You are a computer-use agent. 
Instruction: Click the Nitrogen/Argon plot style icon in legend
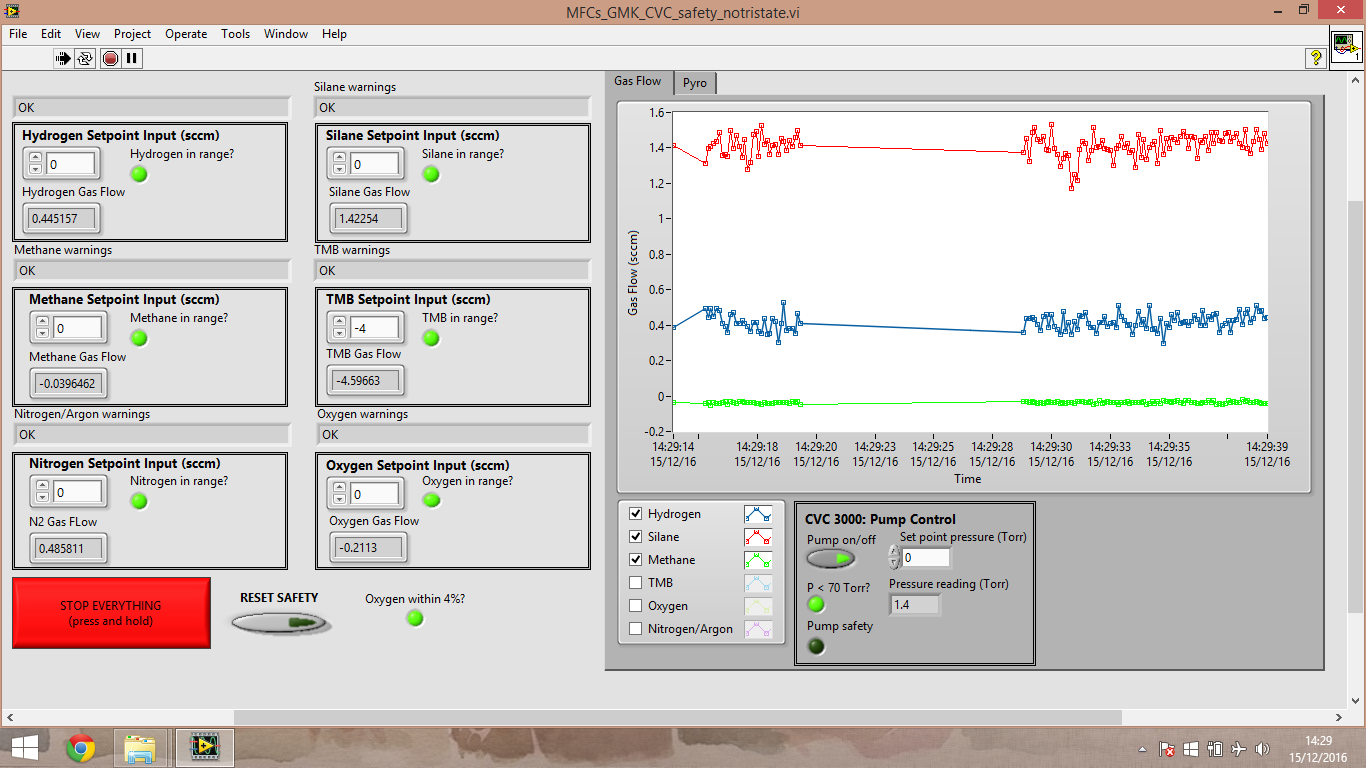tap(759, 629)
